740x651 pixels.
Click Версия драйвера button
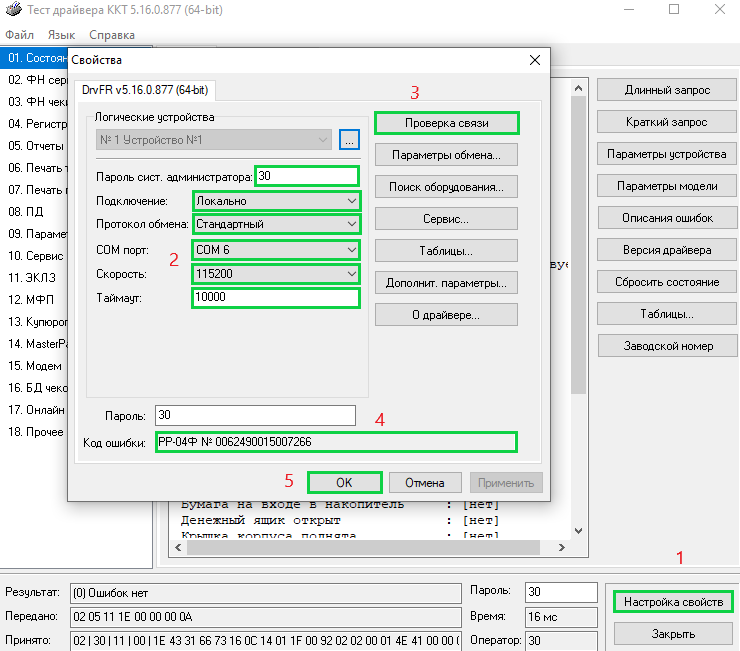pos(667,250)
